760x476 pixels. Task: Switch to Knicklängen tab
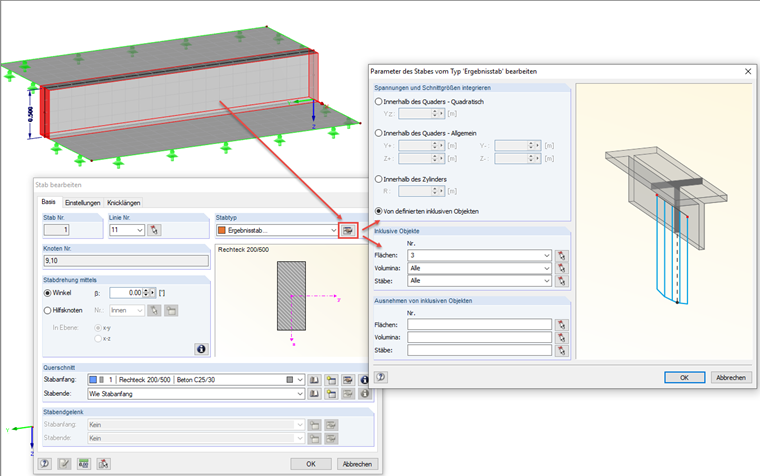[124, 203]
